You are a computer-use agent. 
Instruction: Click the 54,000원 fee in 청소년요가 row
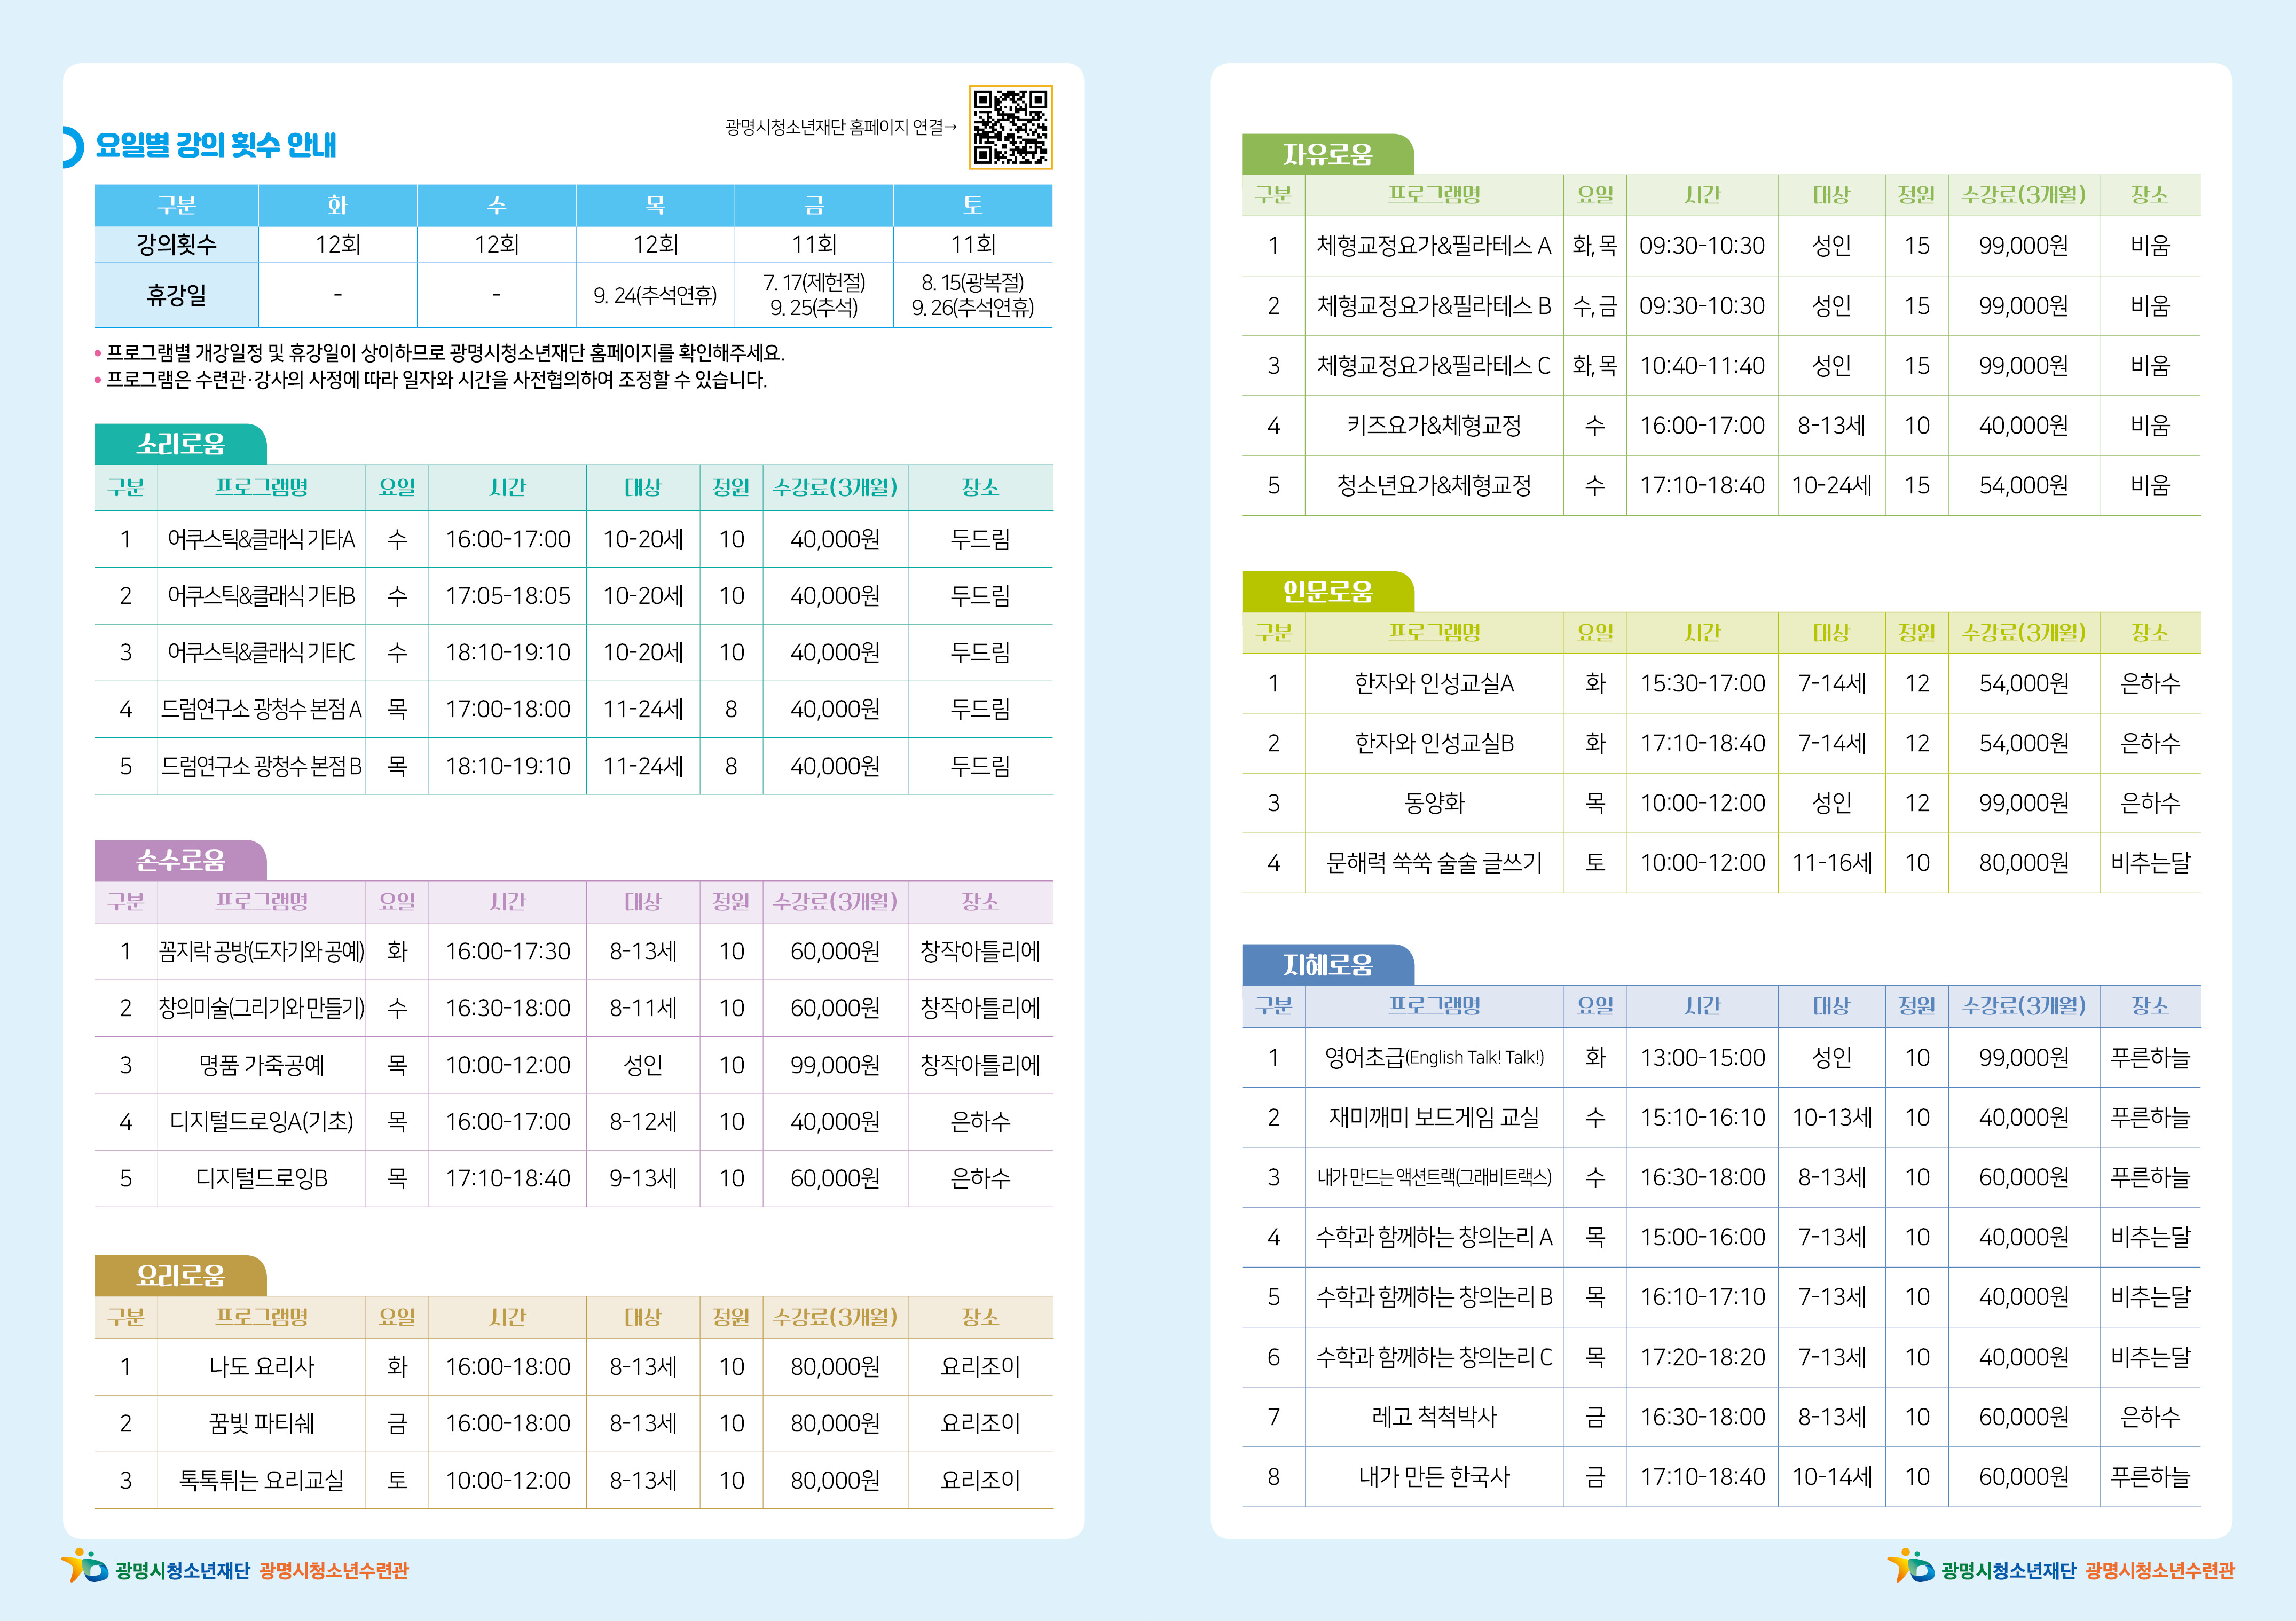[x=2024, y=486]
